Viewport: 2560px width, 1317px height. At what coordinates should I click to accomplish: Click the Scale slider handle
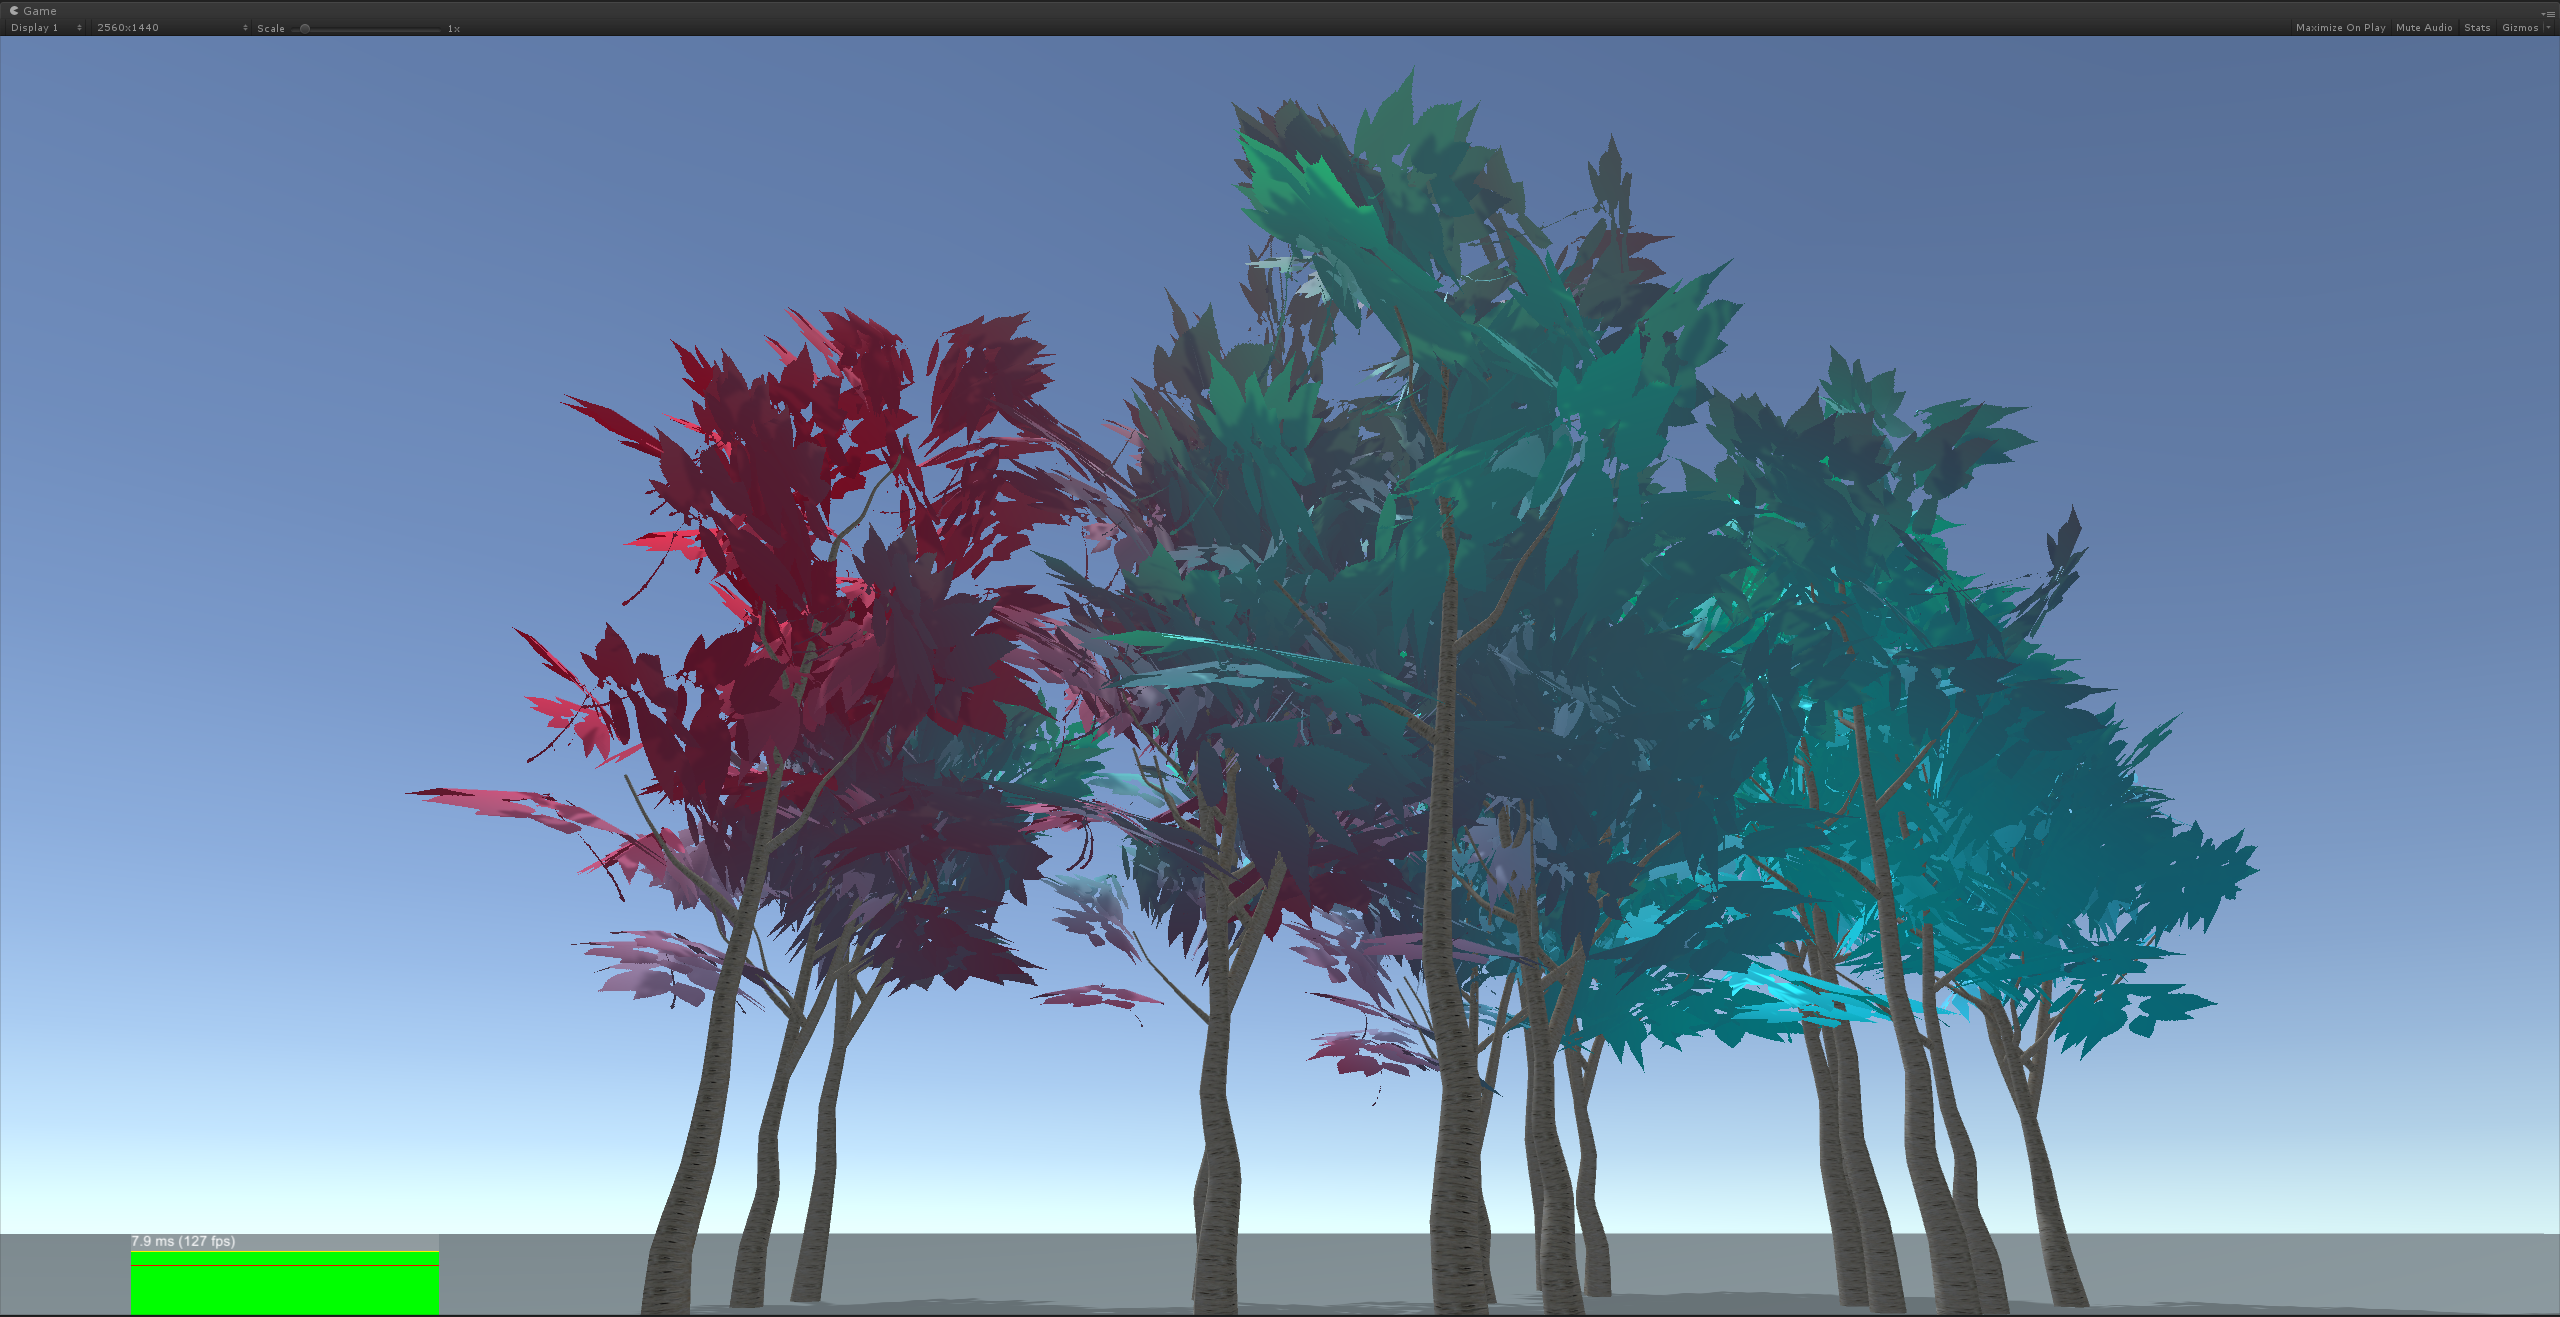305,29
